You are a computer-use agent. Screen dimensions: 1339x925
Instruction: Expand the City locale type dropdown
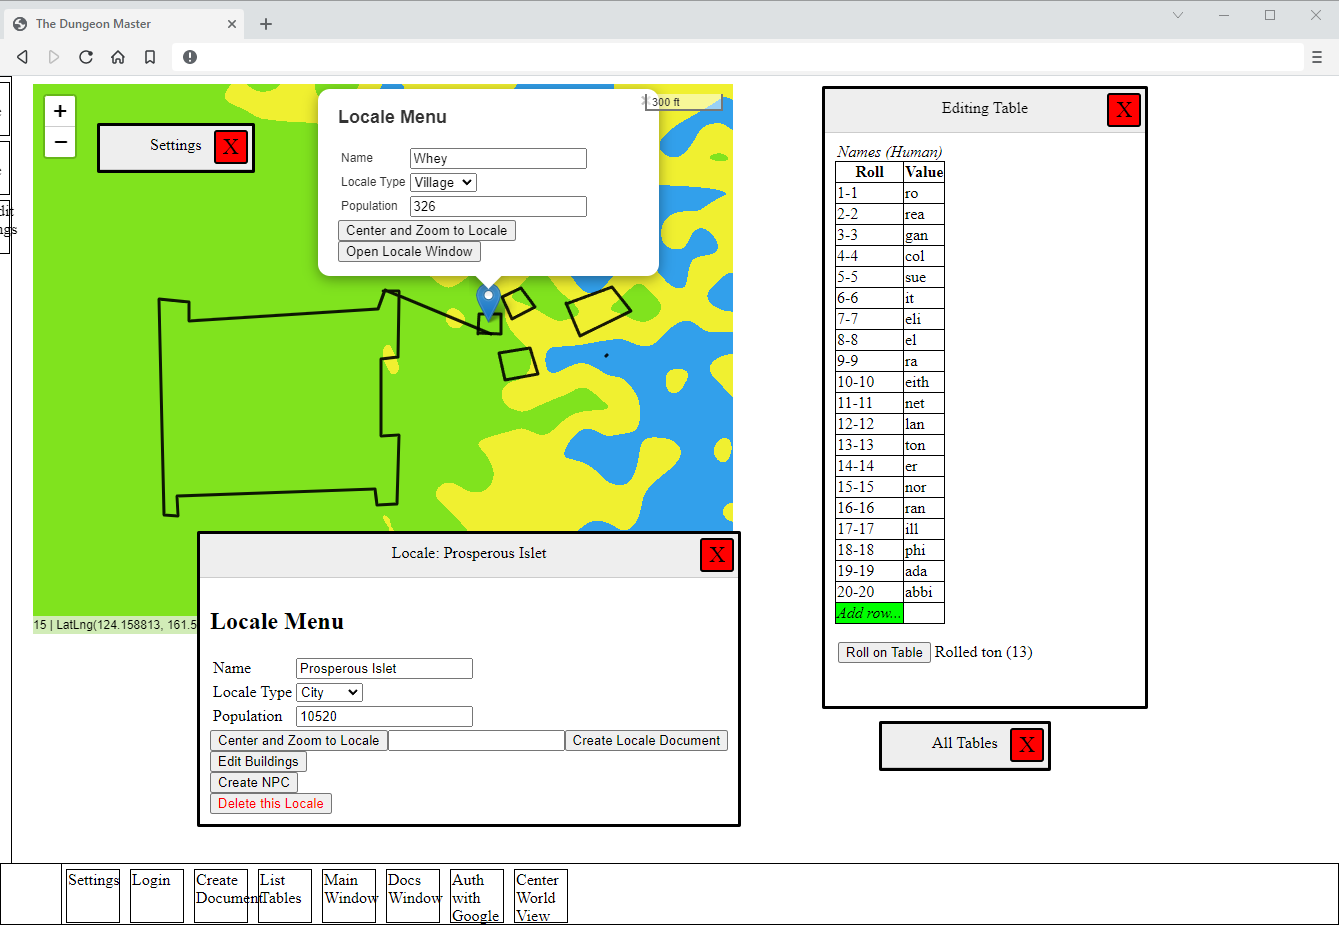pos(330,692)
